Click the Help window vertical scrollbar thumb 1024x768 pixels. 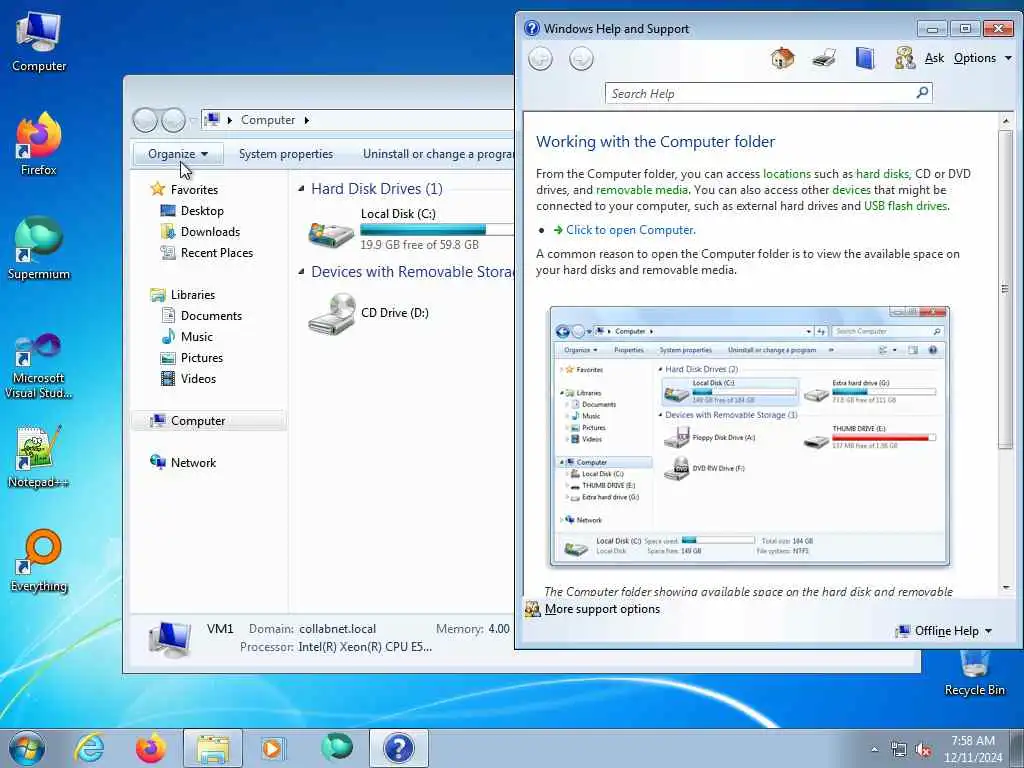click(1005, 289)
